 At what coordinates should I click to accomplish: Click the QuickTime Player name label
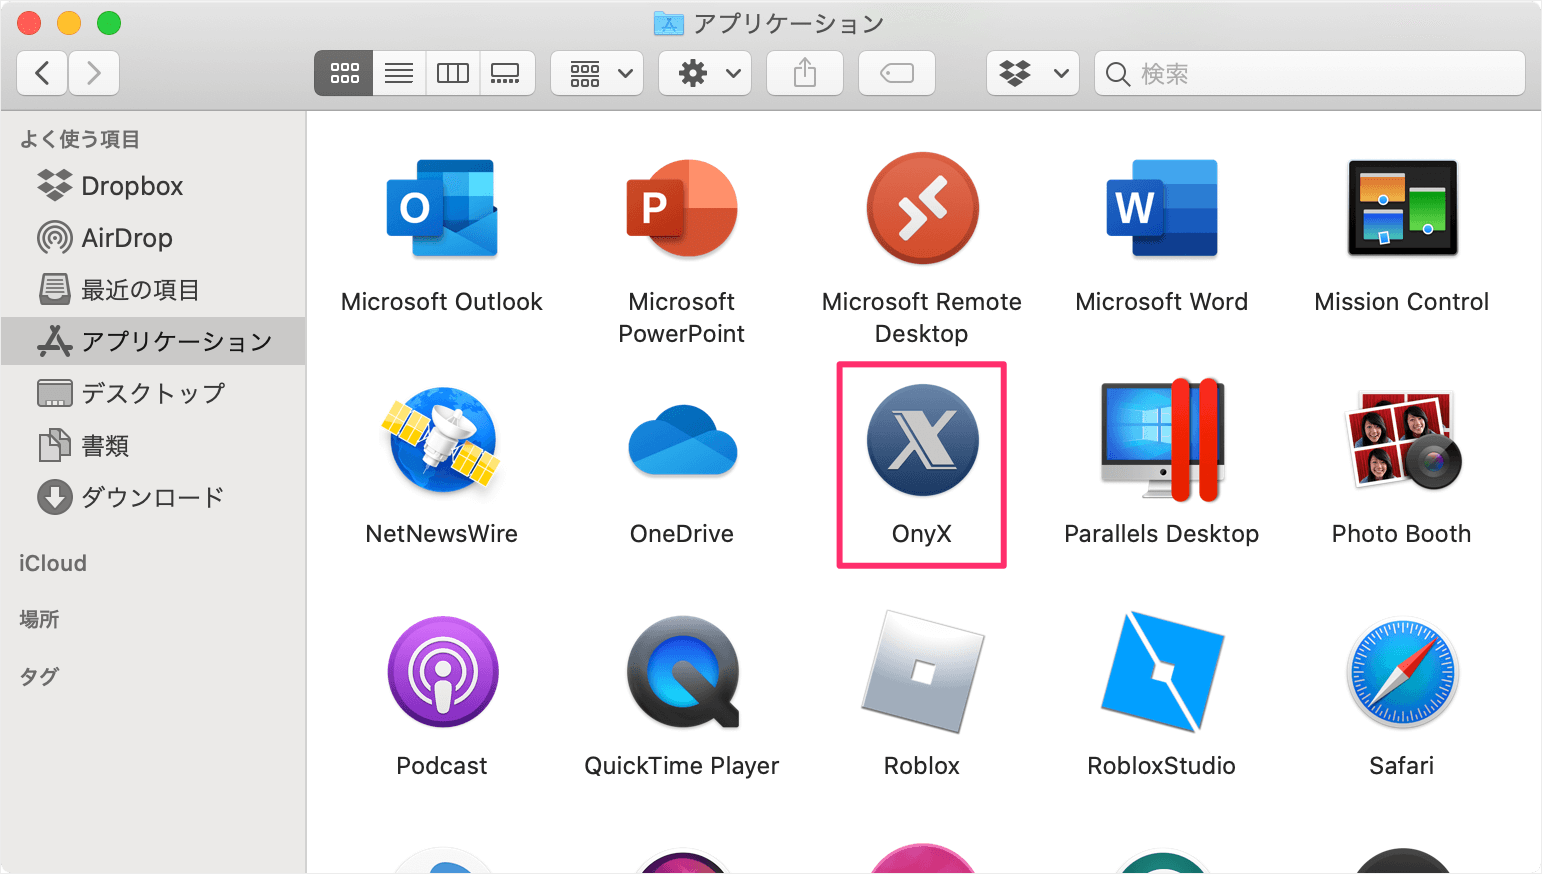(x=682, y=766)
